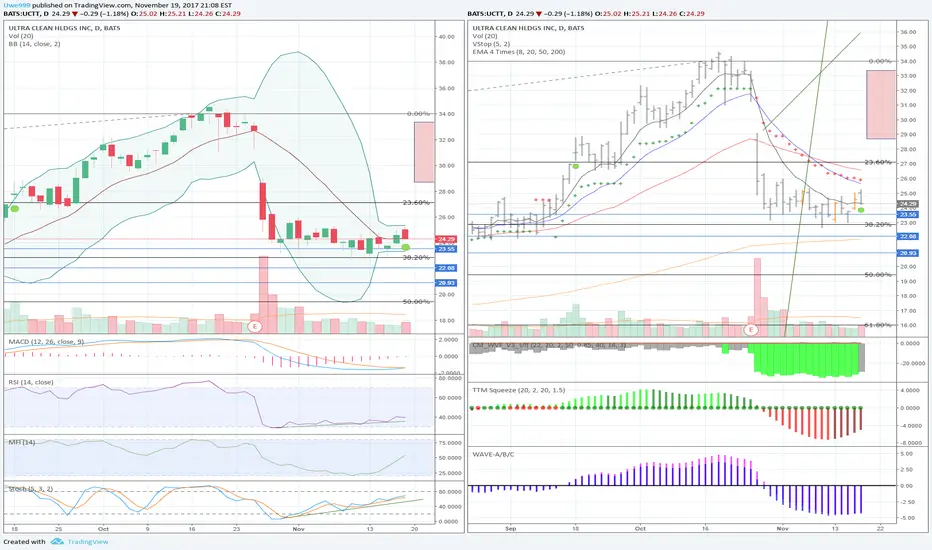Select the BB (14, close, 2) indicator label
The image size is (932, 550).
pos(34,44)
